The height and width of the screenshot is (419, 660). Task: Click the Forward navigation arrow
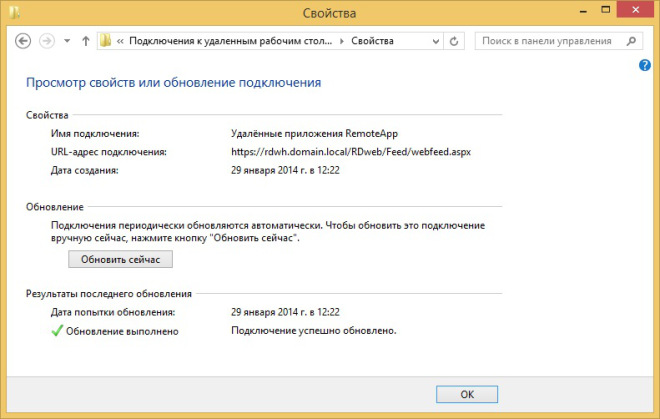pyautogui.click(x=46, y=41)
